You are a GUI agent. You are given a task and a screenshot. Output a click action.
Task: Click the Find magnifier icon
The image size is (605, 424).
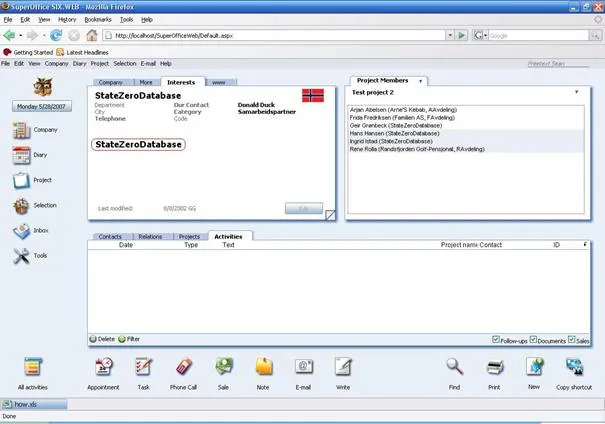454,366
